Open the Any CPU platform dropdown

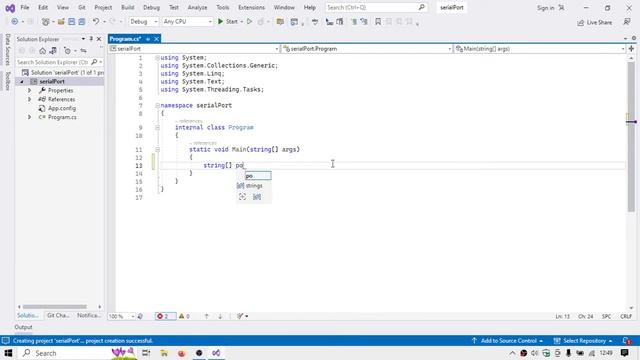[x=187, y=22]
